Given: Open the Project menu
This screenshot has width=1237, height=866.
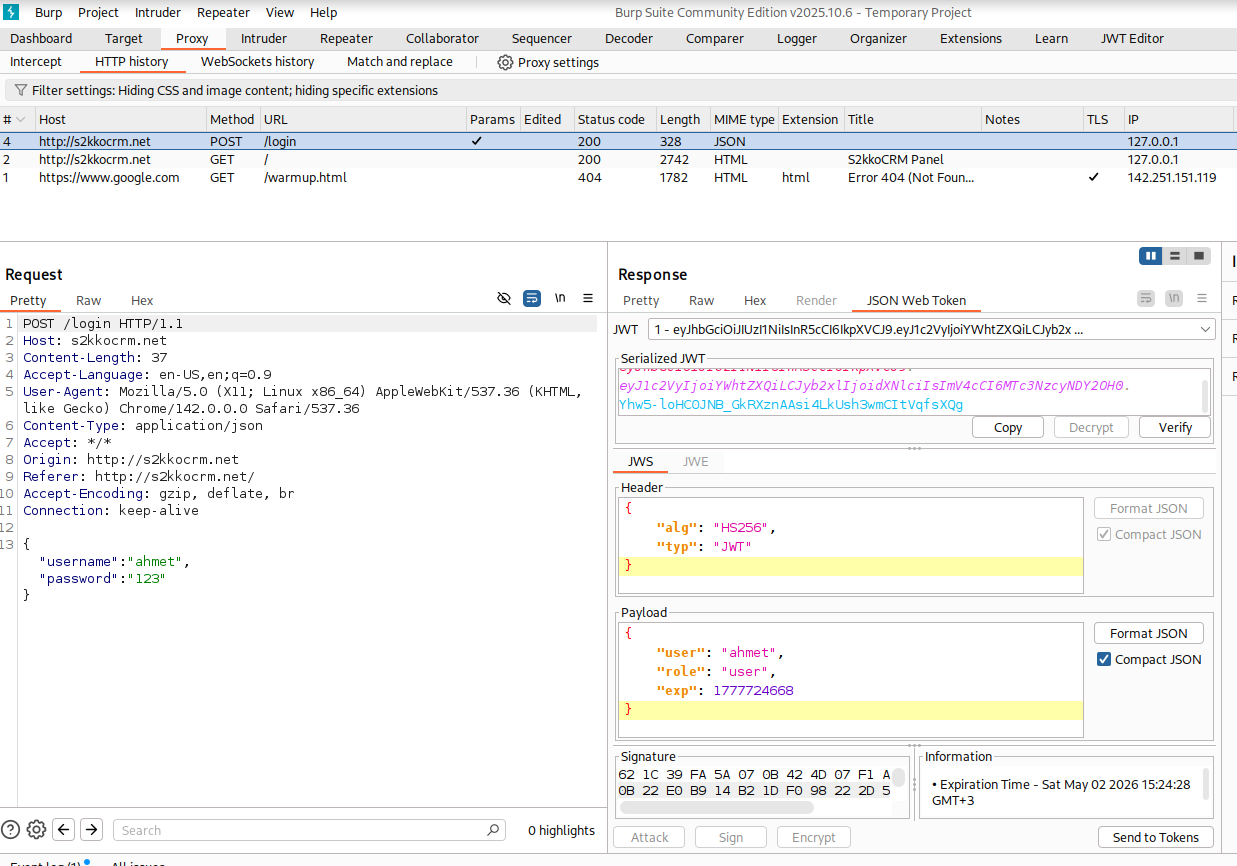Looking at the screenshot, I should click(x=98, y=12).
